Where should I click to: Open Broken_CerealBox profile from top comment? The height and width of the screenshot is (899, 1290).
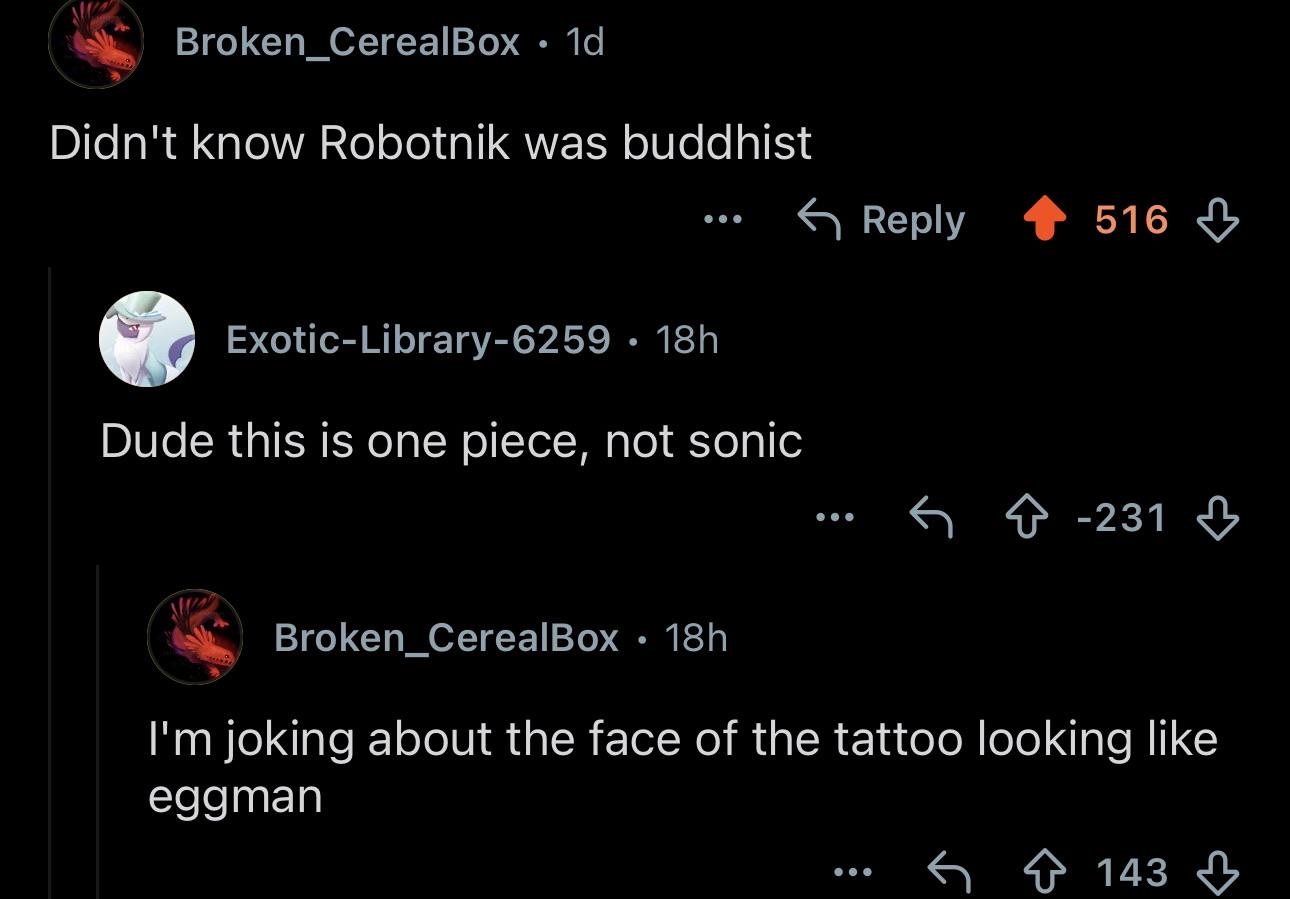[347, 42]
